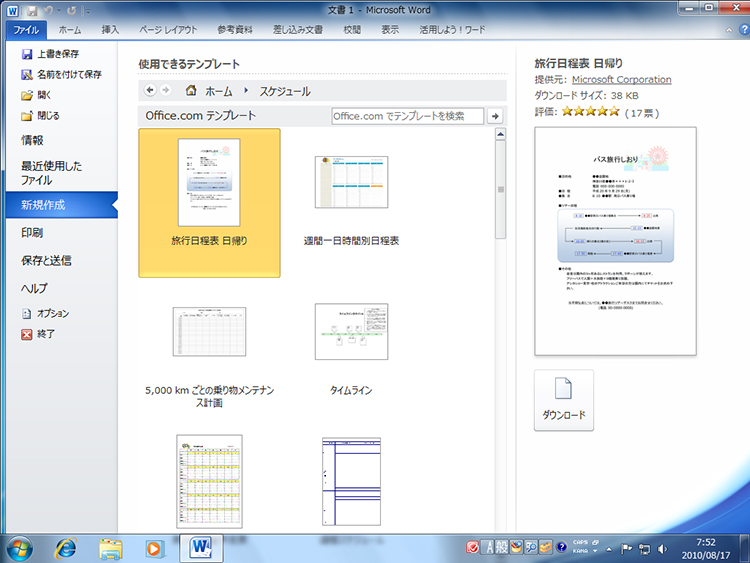750x563 pixels.
Task: Click the large template preview image
Action: click(x=615, y=241)
